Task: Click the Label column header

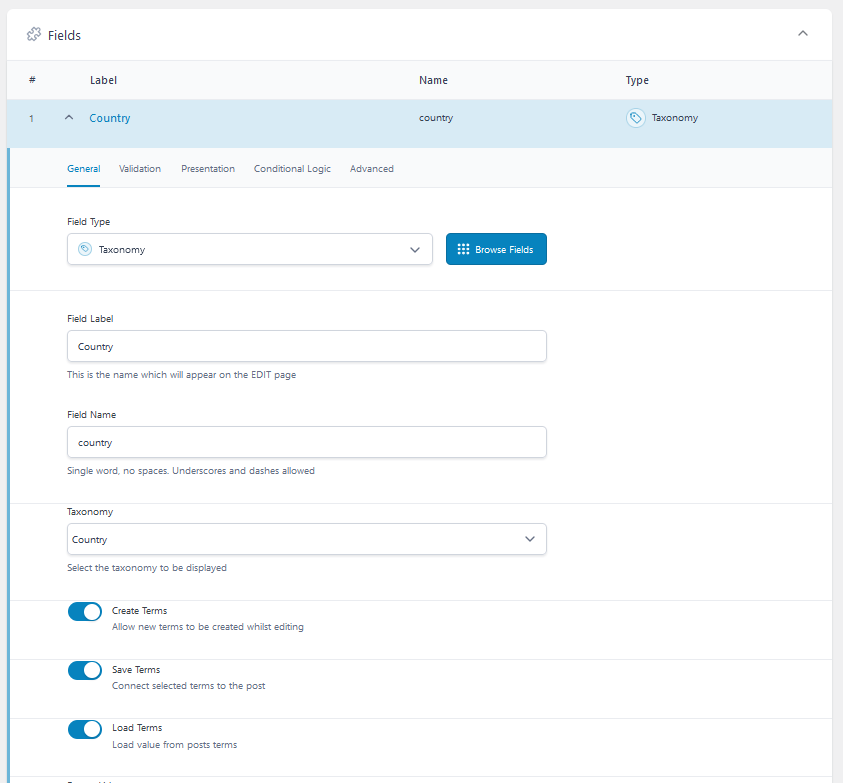Action: point(103,80)
